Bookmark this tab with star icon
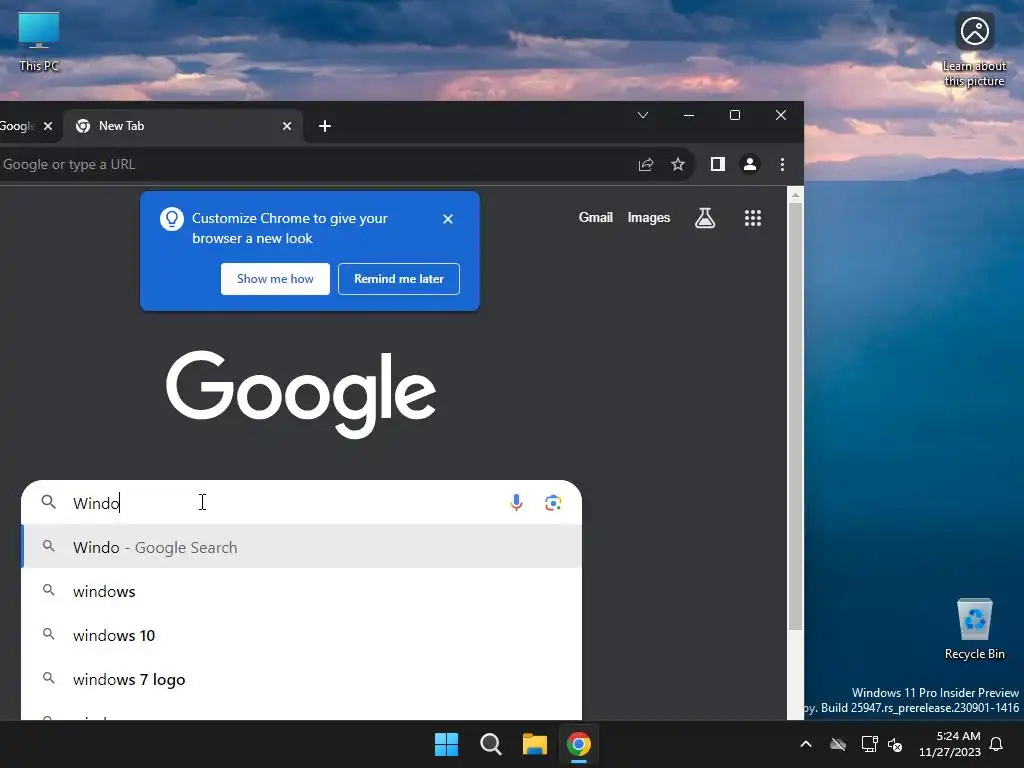Viewport: 1024px width, 768px height. [x=678, y=165]
